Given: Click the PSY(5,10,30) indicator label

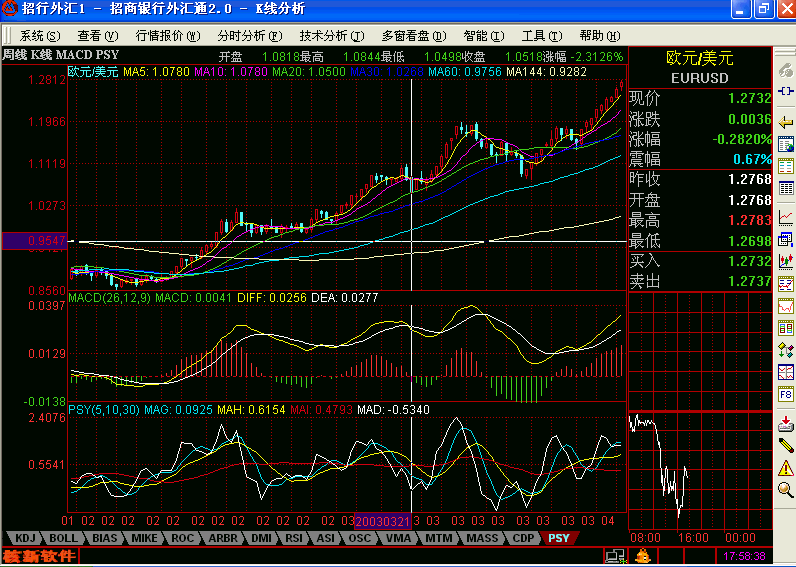Looking at the screenshot, I should (x=104, y=410).
